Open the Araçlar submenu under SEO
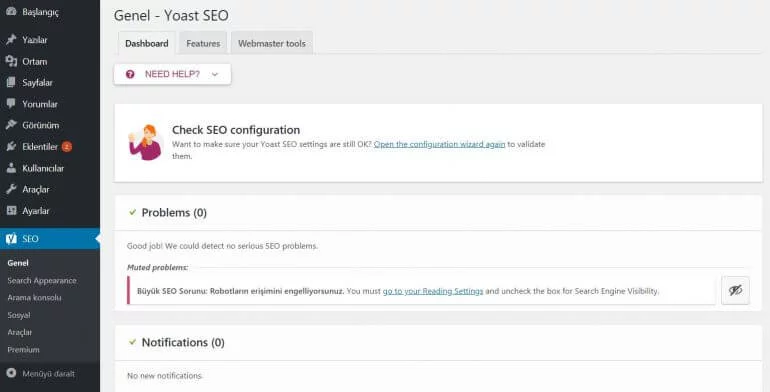The image size is (770, 392). click(x=20, y=332)
